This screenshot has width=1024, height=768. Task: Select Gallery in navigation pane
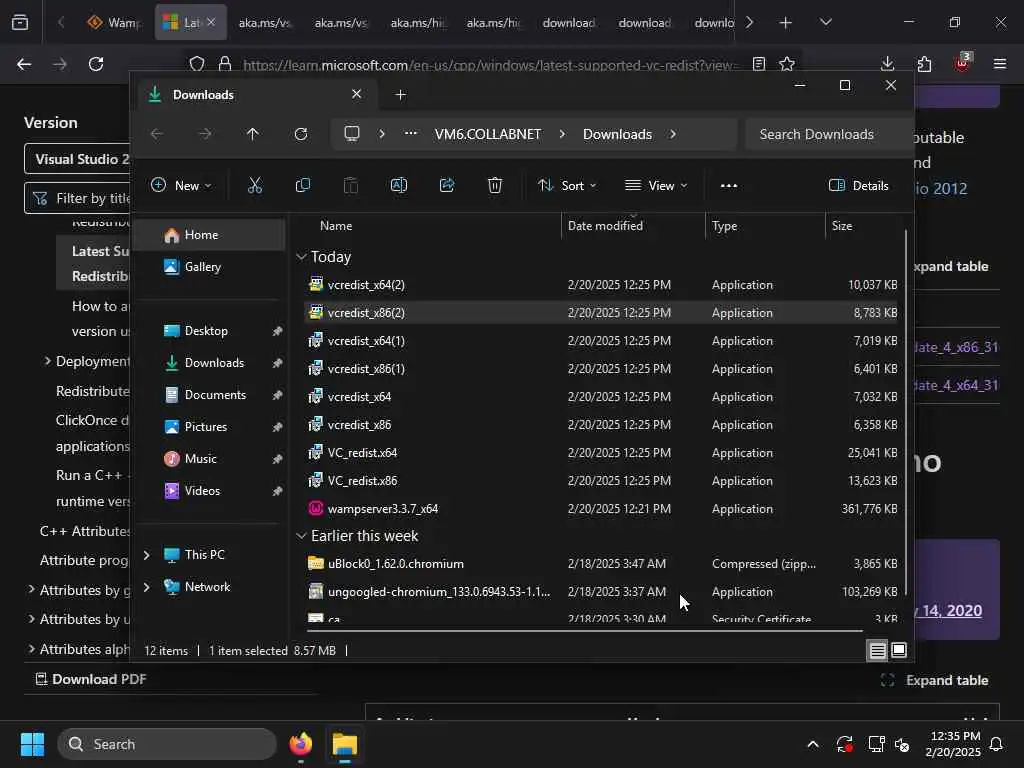tap(210, 266)
